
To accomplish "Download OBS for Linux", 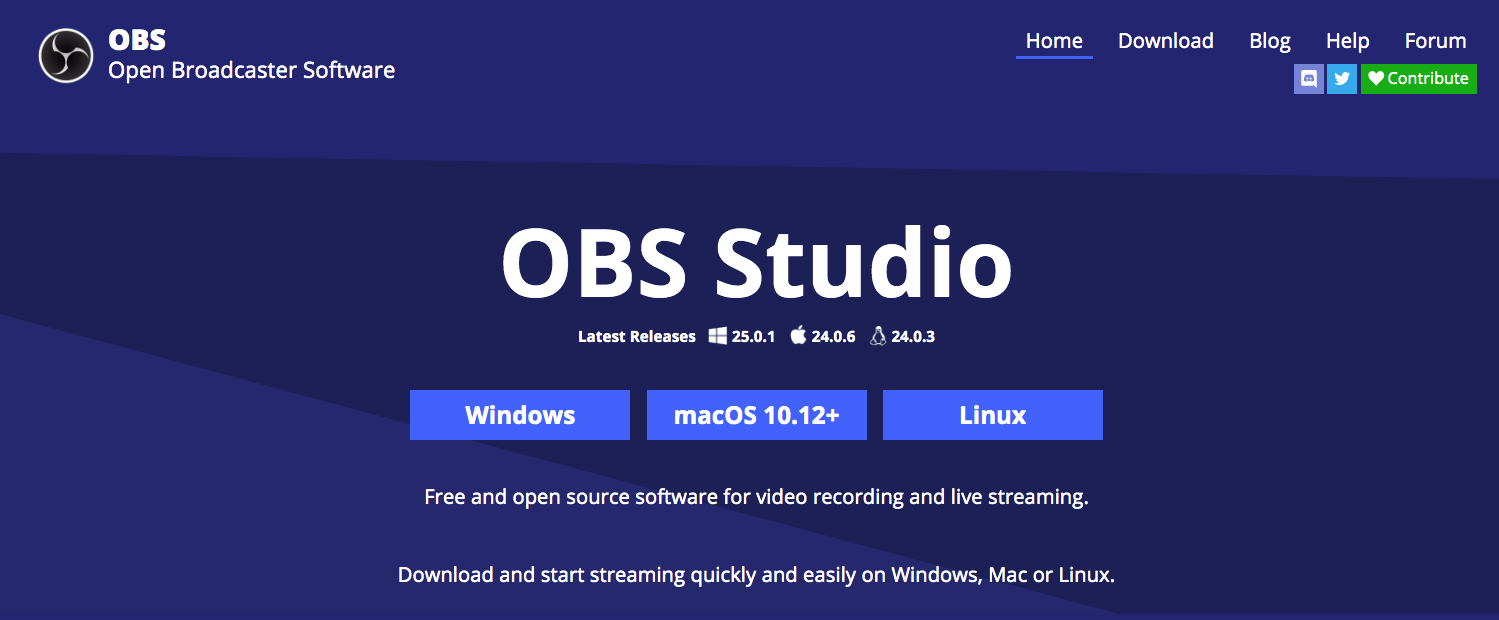I will tap(993, 415).
